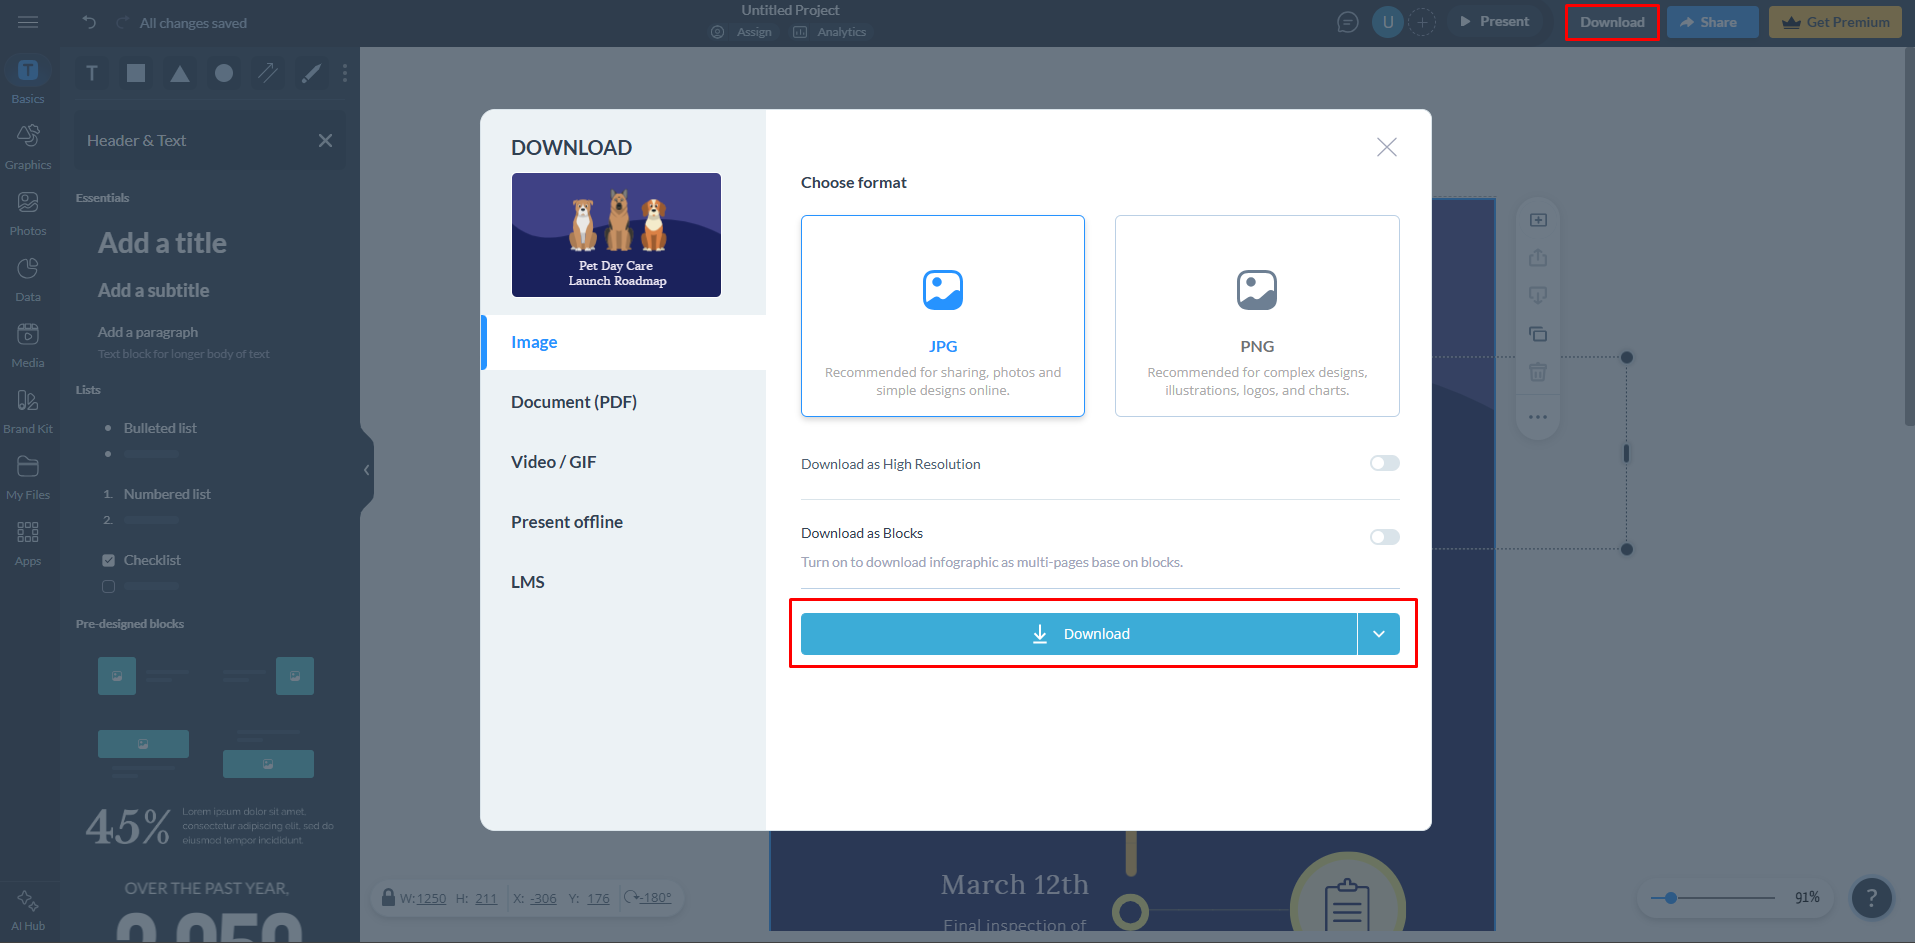Viewport: 1915px width, 943px height.
Task: Open the Download button dropdown arrow
Action: point(1380,633)
